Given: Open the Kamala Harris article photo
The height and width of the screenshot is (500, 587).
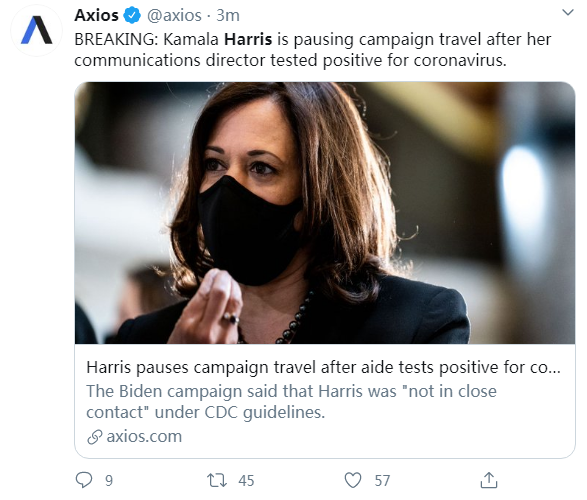Looking at the screenshot, I should 325,213.
